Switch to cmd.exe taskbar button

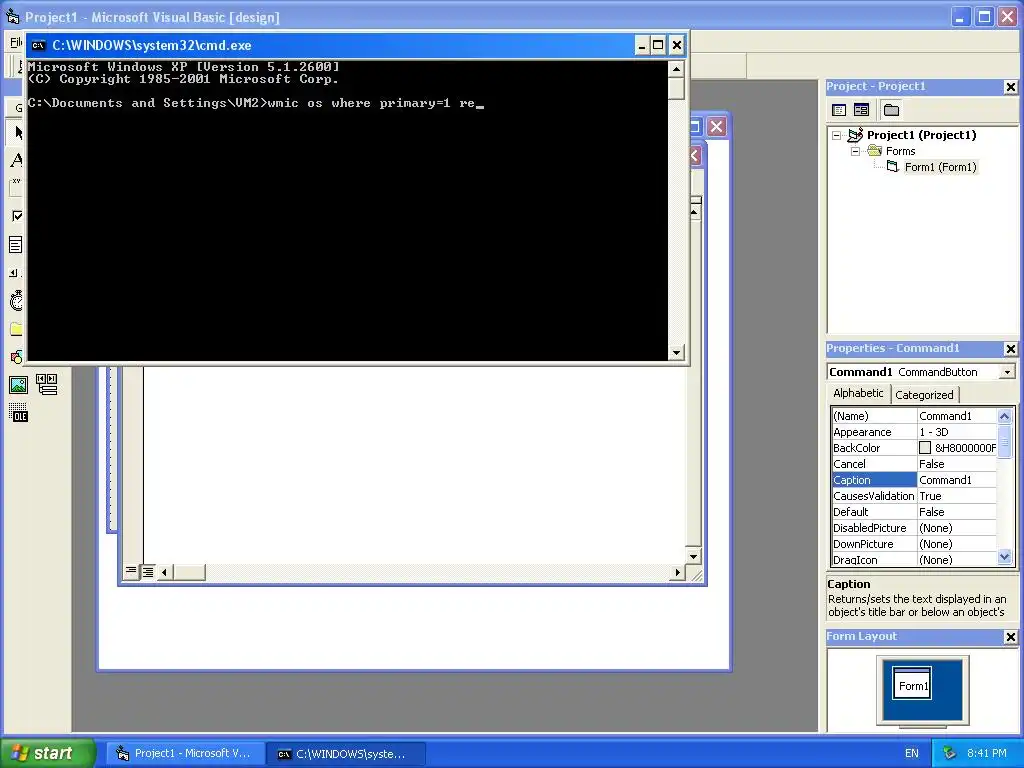pyautogui.click(x=346, y=754)
